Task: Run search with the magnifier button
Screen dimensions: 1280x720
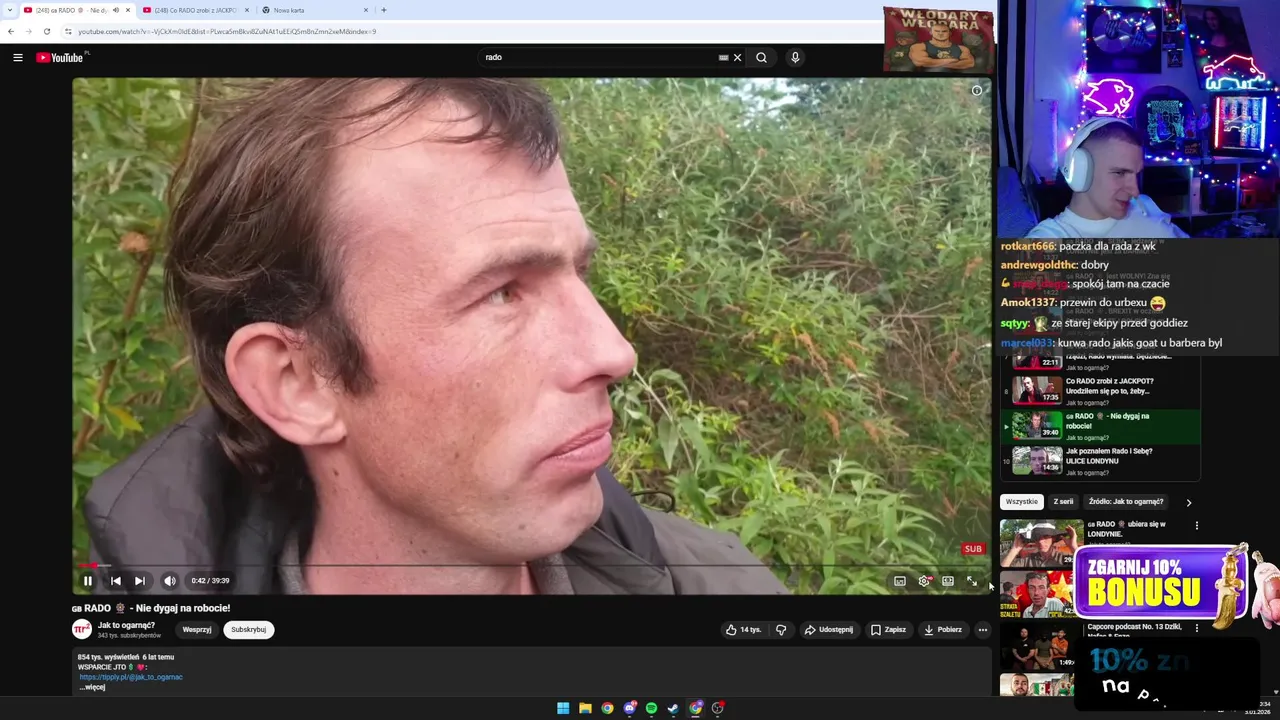Action: [761, 57]
